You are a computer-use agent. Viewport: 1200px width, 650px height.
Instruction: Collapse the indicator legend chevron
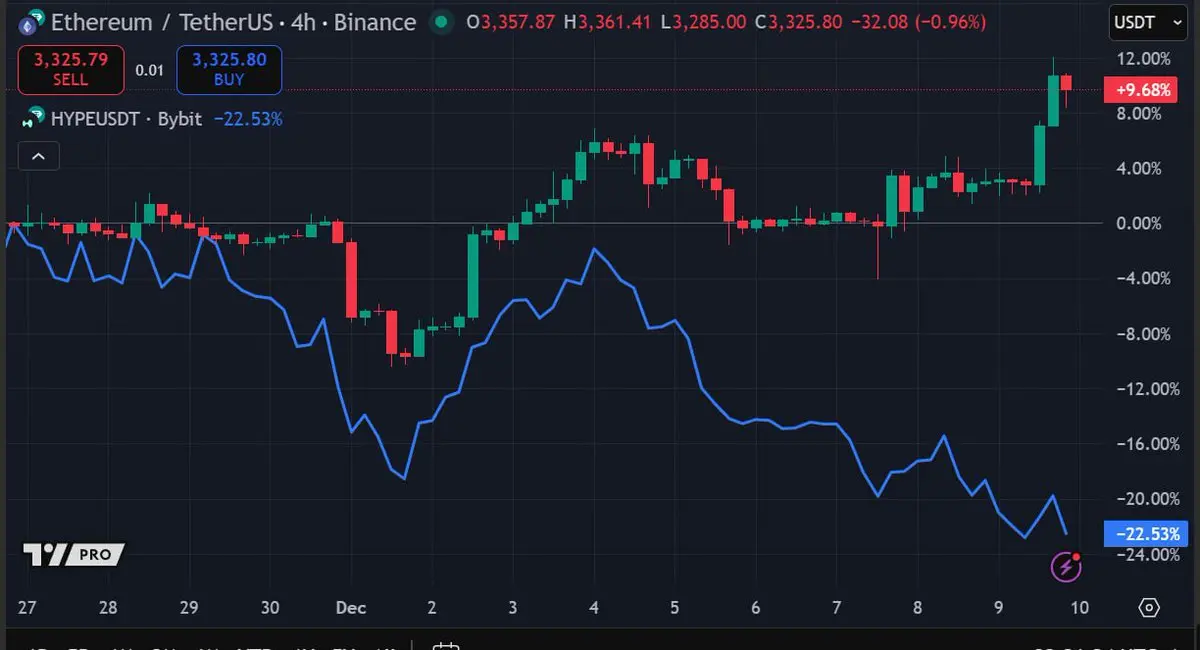click(39, 156)
